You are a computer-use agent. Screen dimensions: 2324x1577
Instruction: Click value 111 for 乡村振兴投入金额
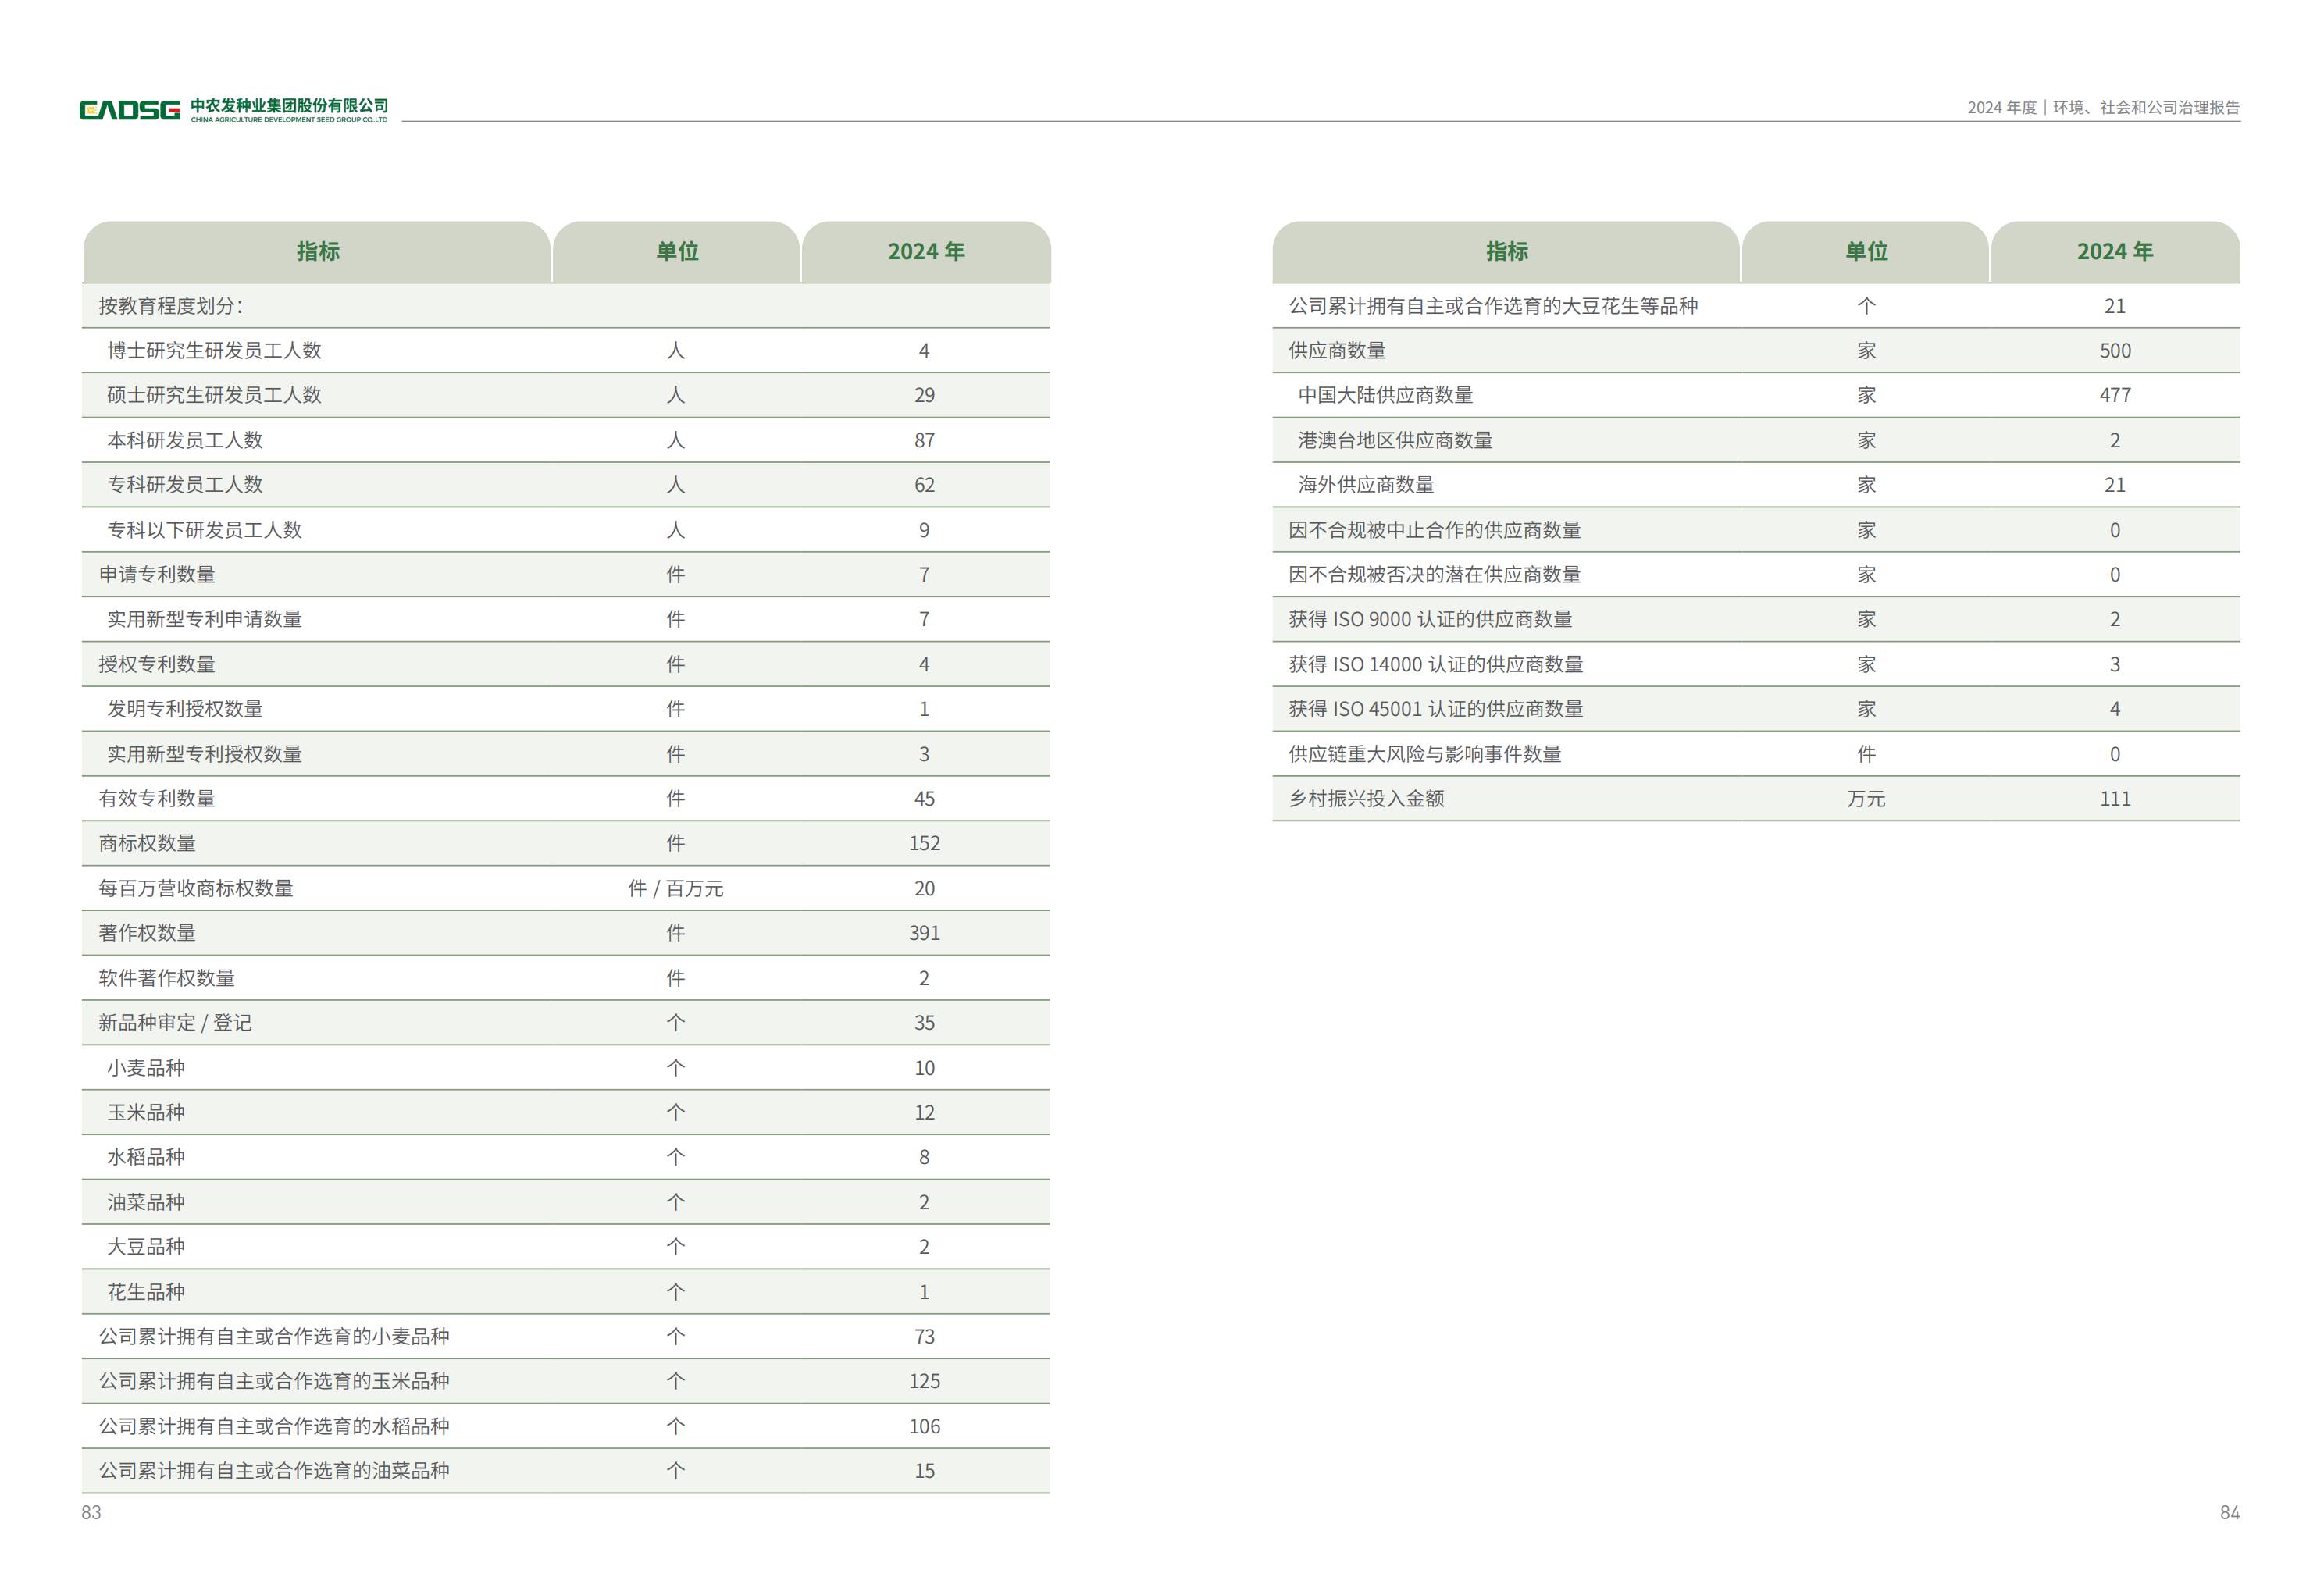(x=2115, y=799)
